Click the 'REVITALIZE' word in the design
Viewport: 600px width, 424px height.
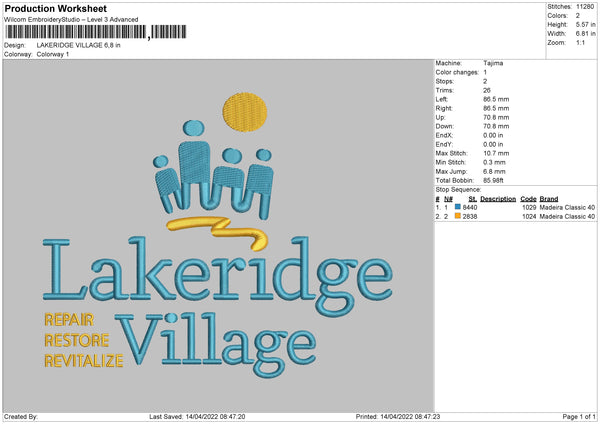pyautogui.click(x=84, y=361)
